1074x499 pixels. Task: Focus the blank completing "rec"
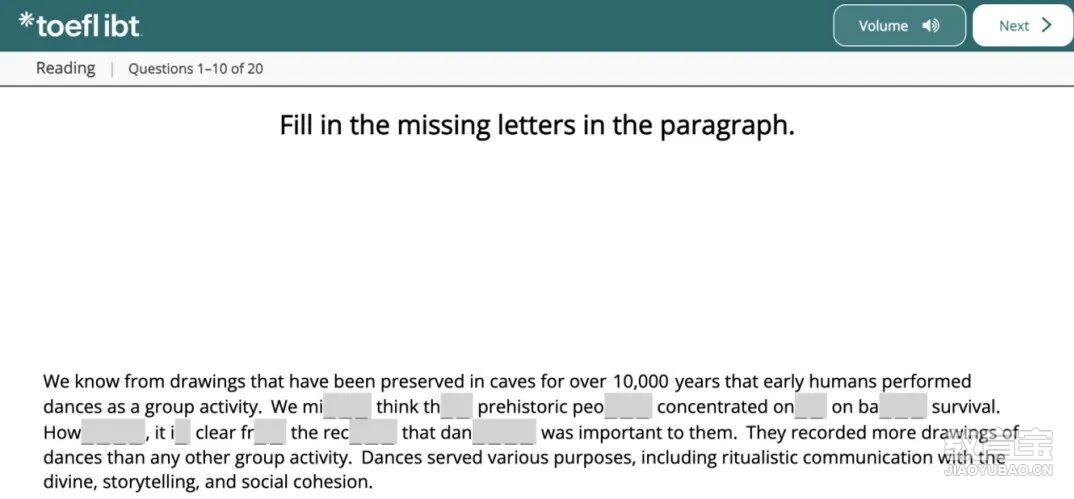tap(373, 433)
